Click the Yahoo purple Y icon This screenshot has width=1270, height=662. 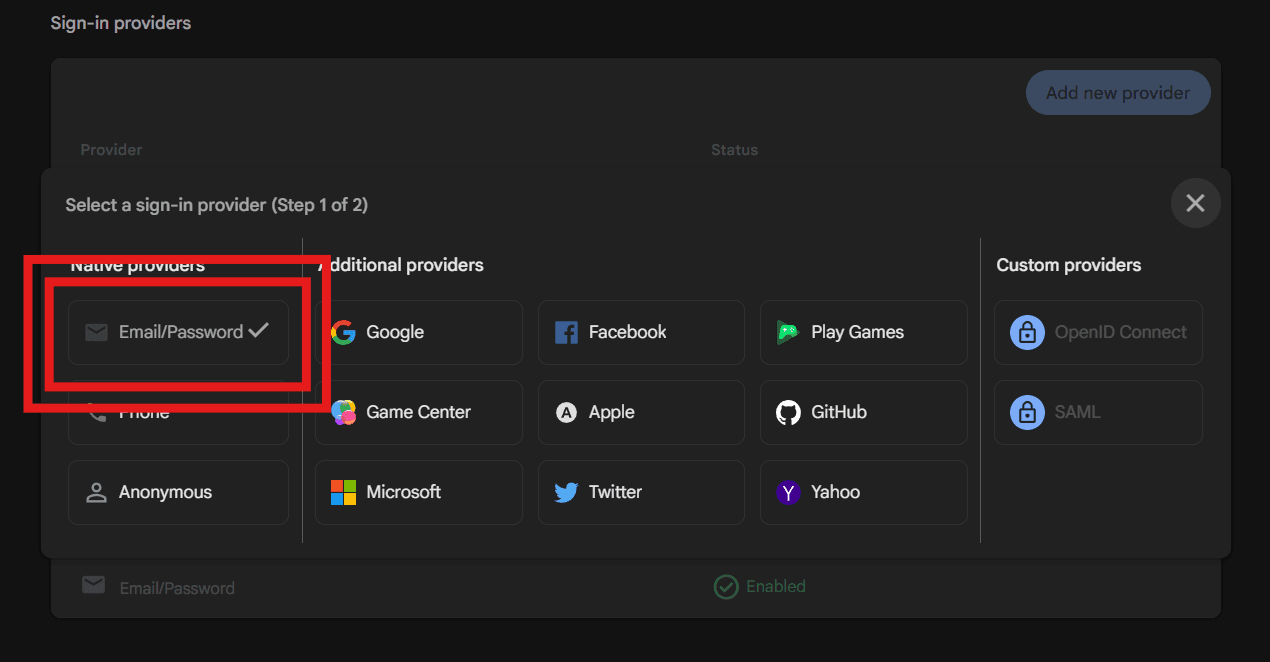[x=788, y=492]
